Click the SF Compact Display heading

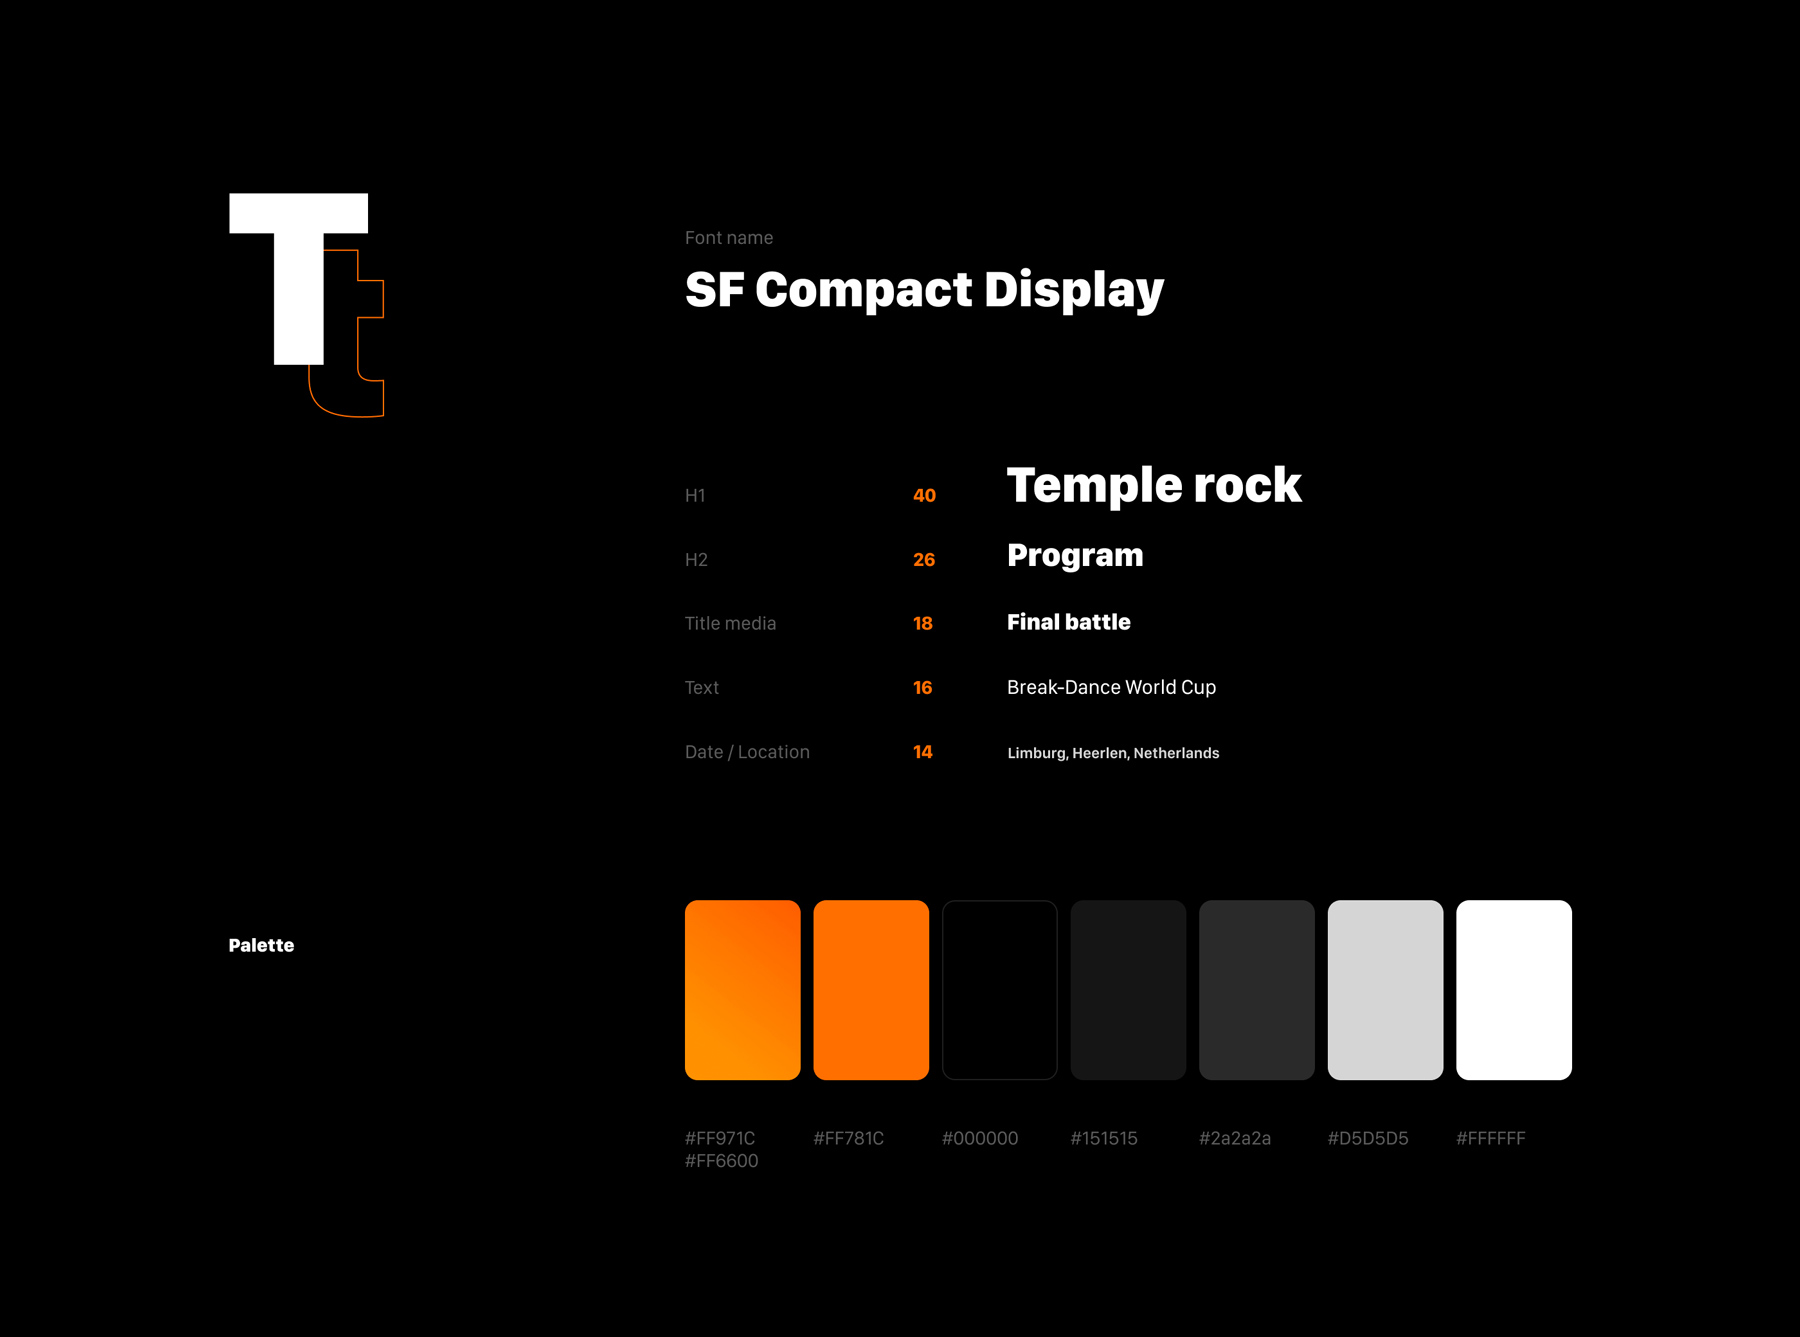[924, 290]
